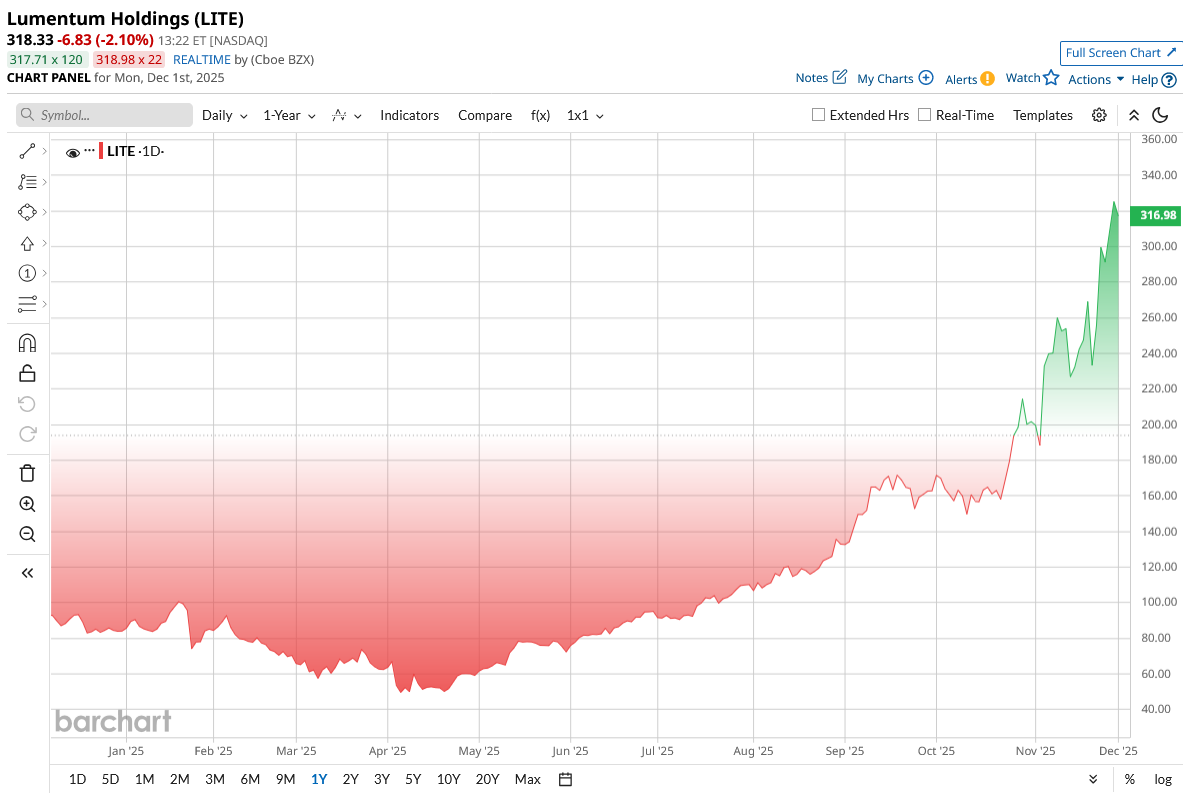Toggle the magnet snap mode

(27, 343)
